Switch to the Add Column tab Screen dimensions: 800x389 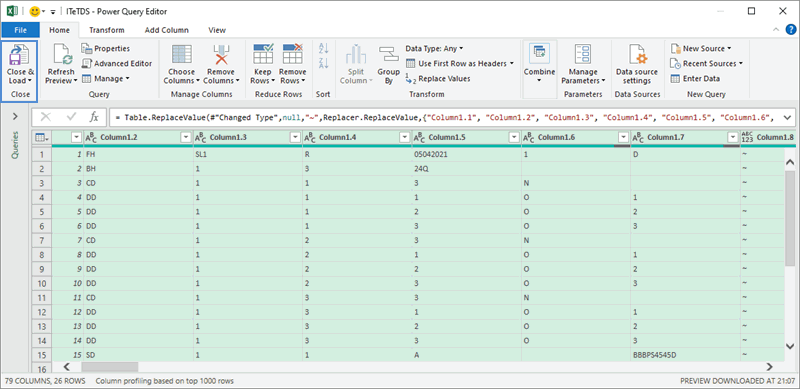(x=166, y=30)
